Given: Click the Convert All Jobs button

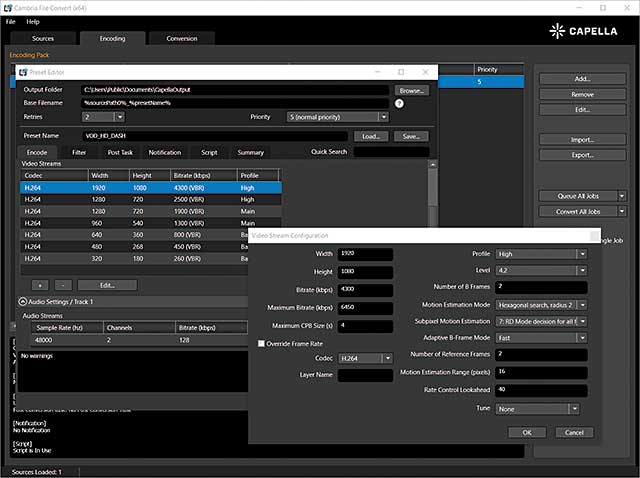Looking at the screenshot, I should coord(578,211).
